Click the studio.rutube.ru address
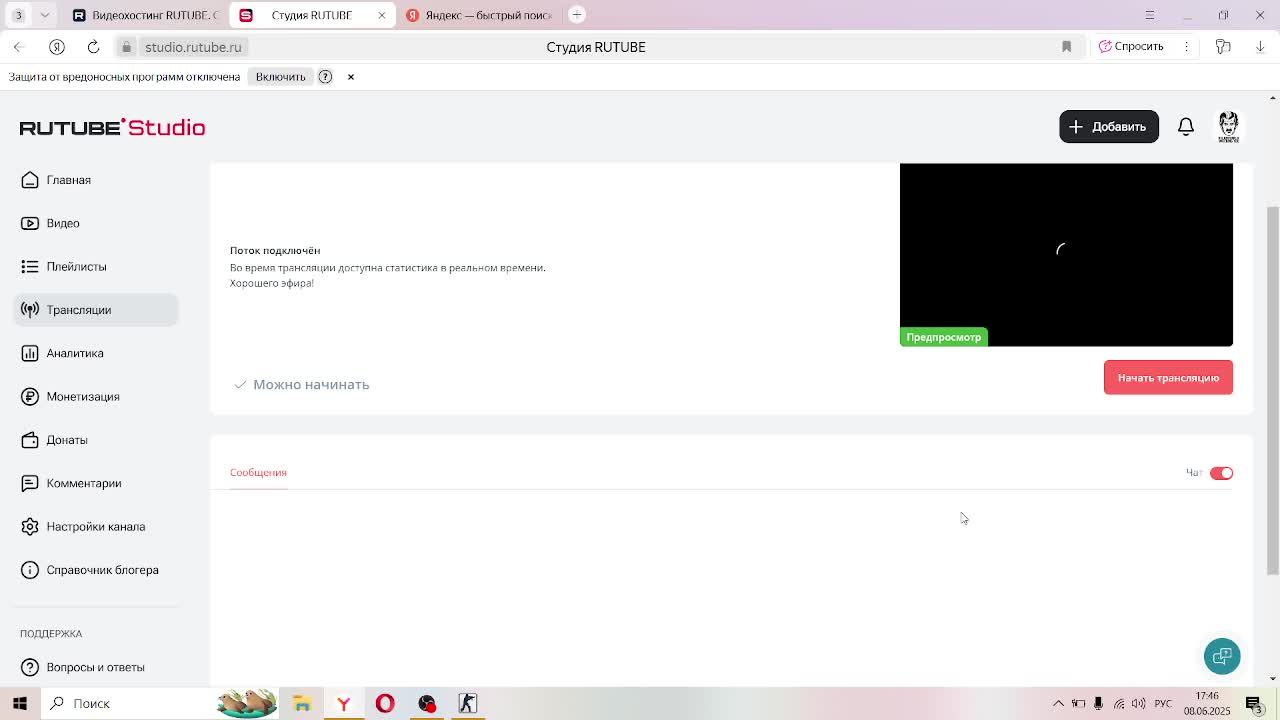The height and width of the screenshot is (720, 1280). tap(193, 47)
